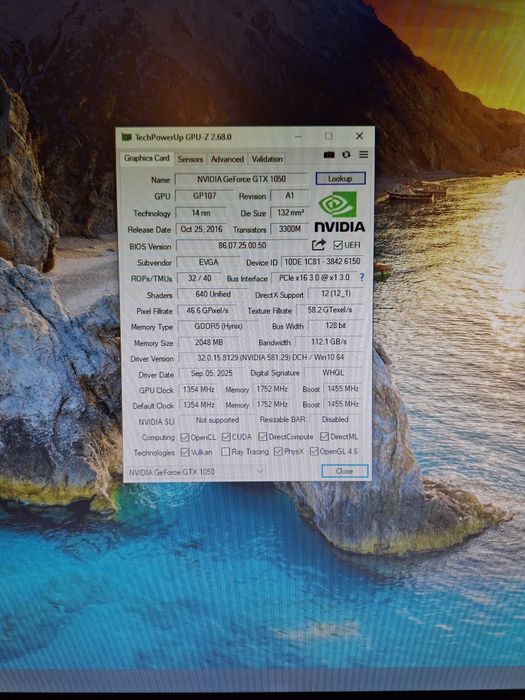Viewport: 525px width, 700px height.
Task: Click the NVIDIA logo image
Action: [340, 212]
